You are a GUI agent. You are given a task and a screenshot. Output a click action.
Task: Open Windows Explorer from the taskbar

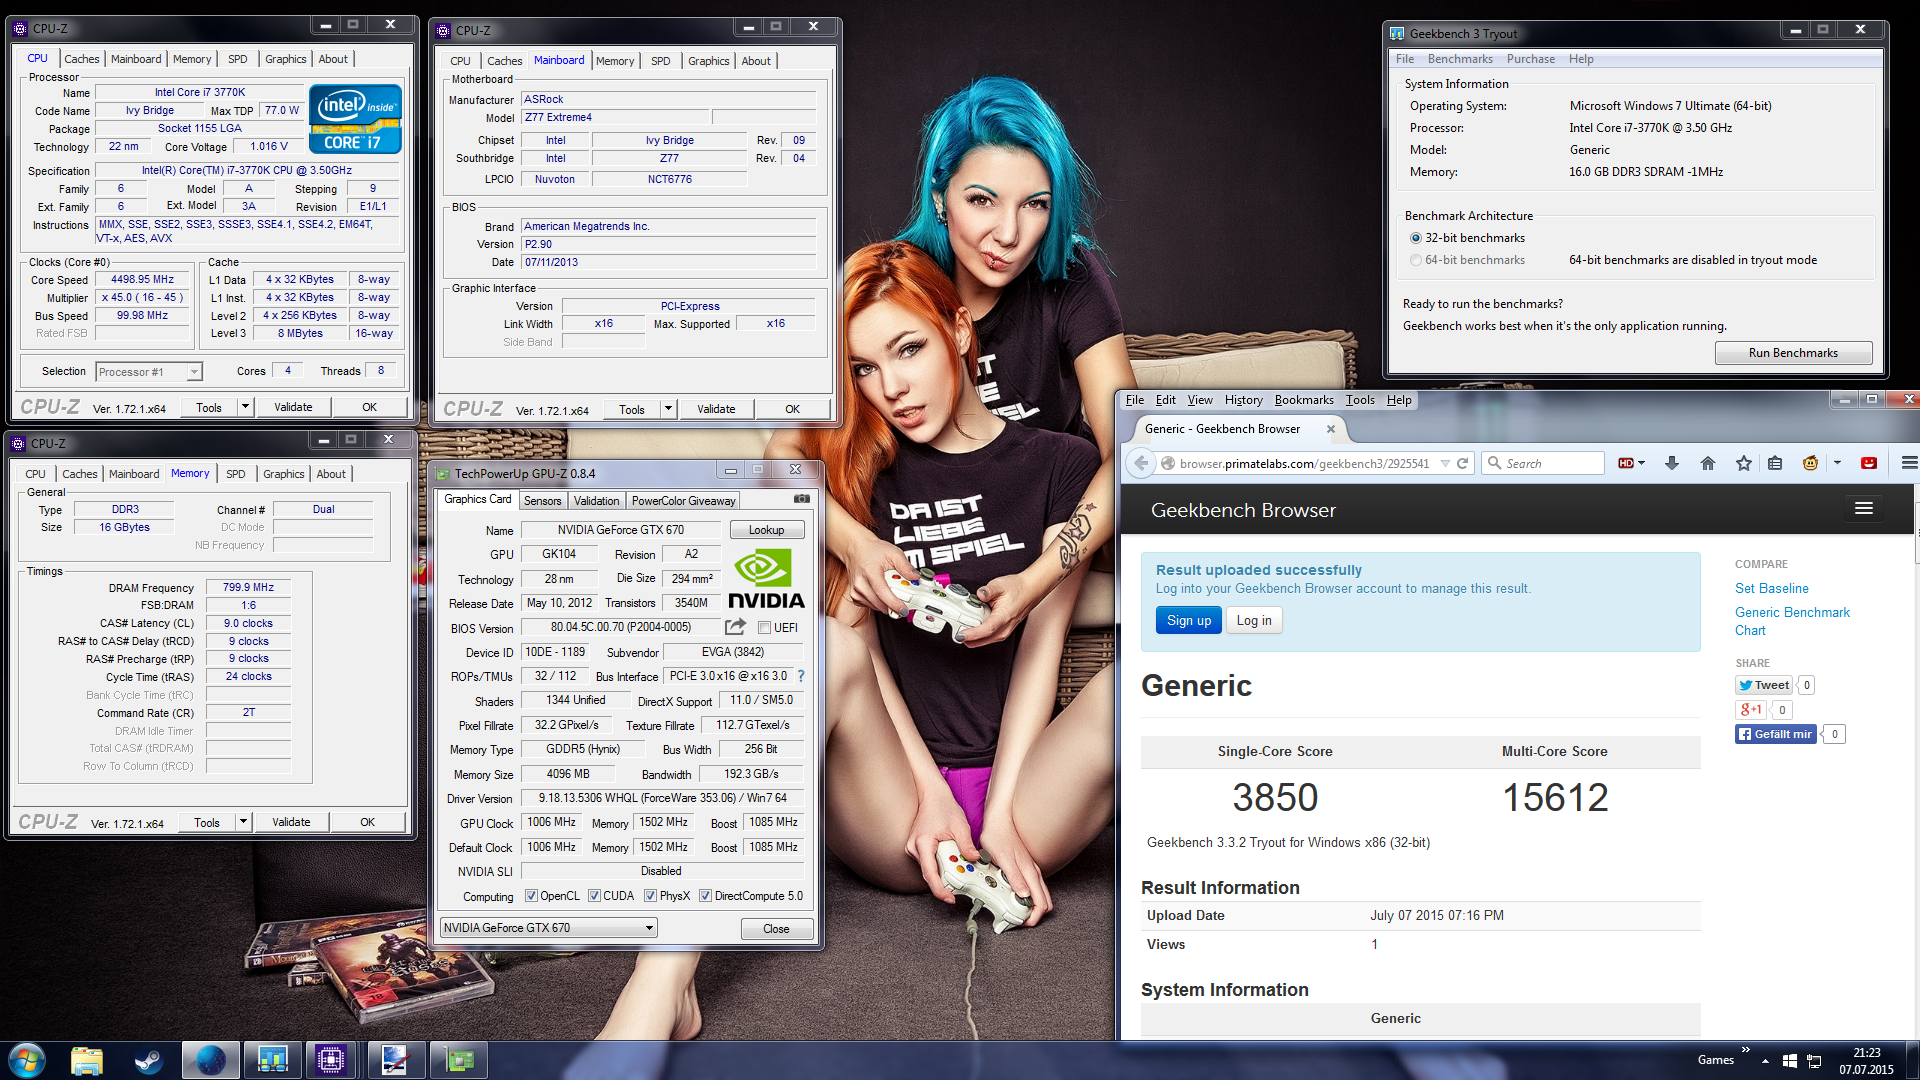pyautogui.click(x=87, y=1060)
